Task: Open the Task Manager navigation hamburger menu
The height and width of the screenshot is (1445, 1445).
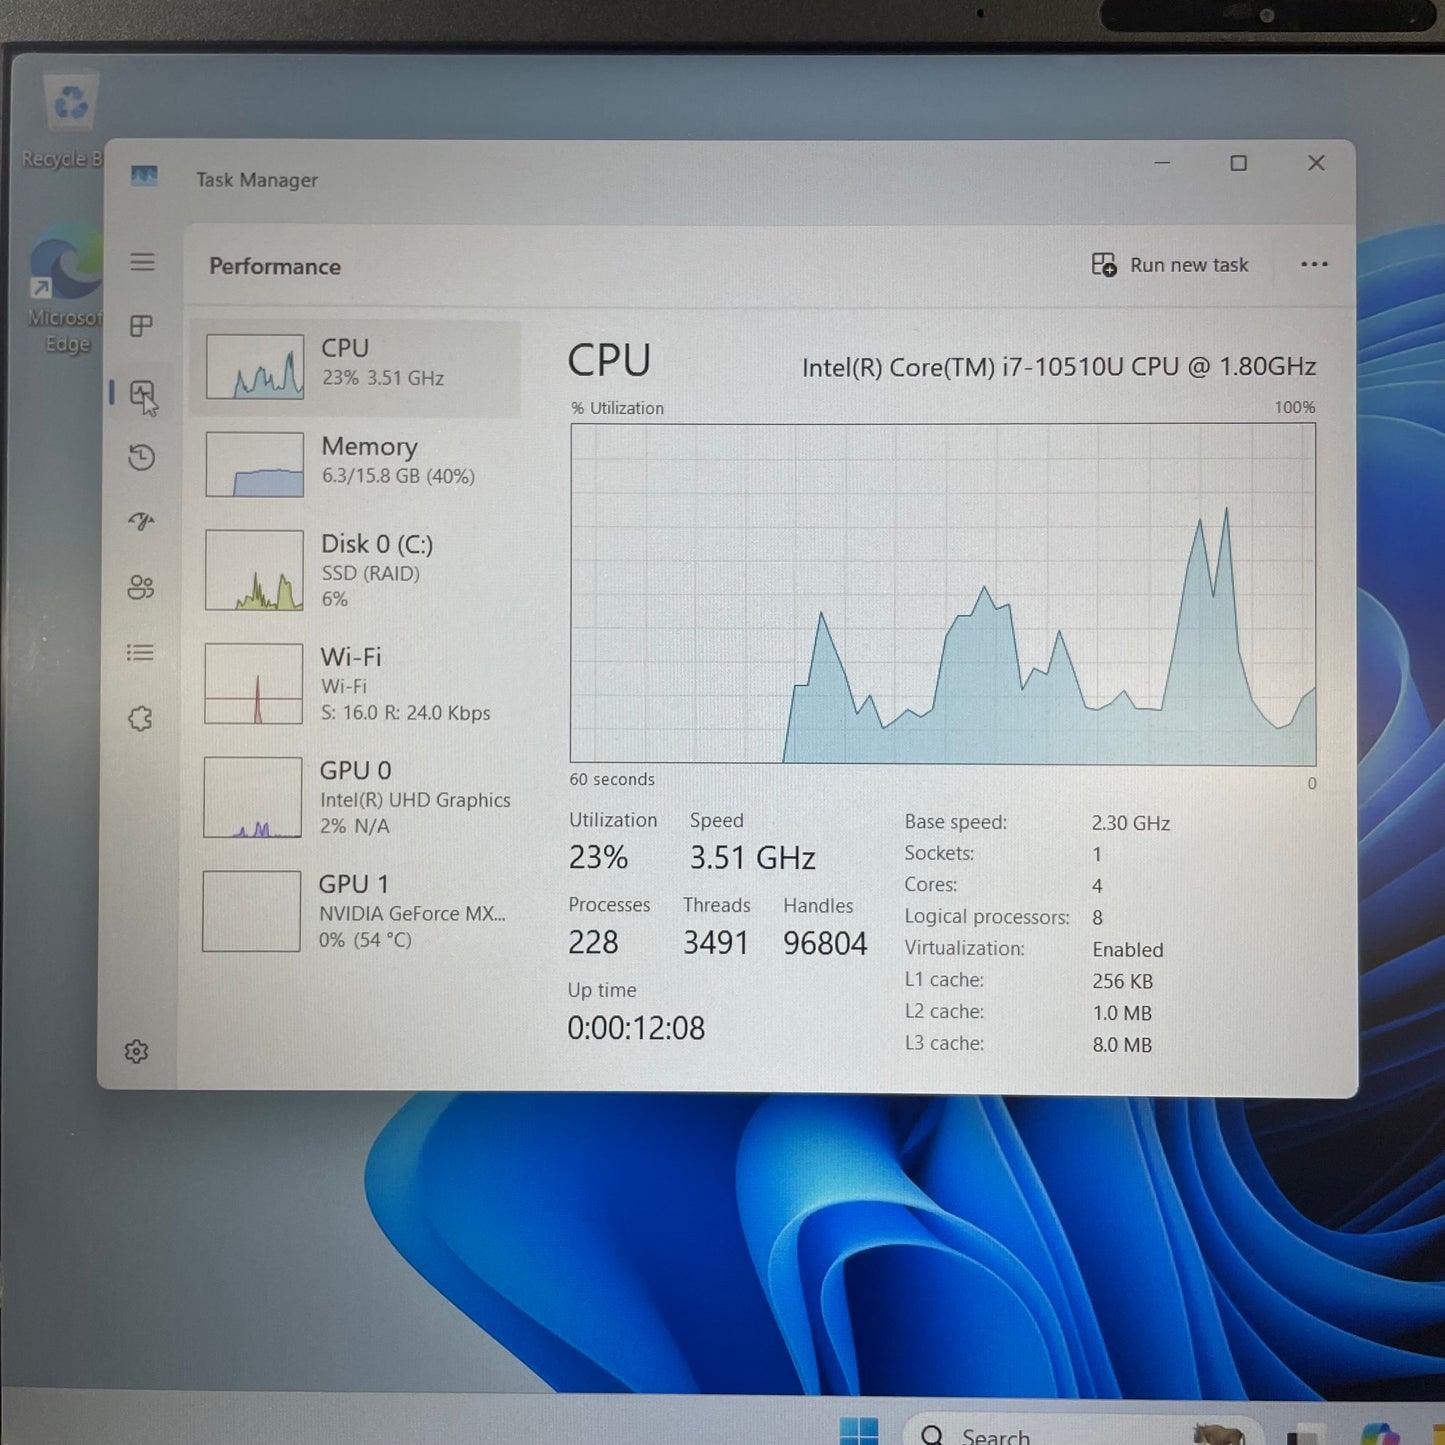Action: pos(142,262)
